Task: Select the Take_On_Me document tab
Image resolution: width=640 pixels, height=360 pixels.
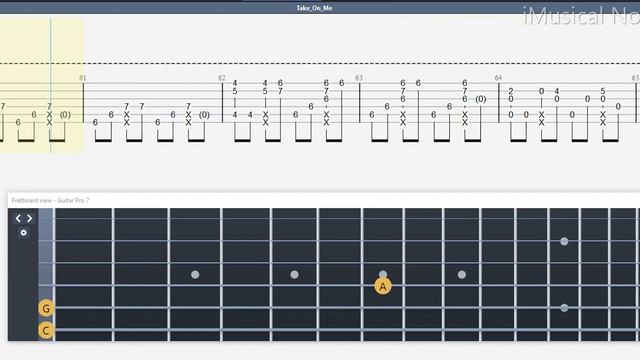Action: [x=314, y=8]
